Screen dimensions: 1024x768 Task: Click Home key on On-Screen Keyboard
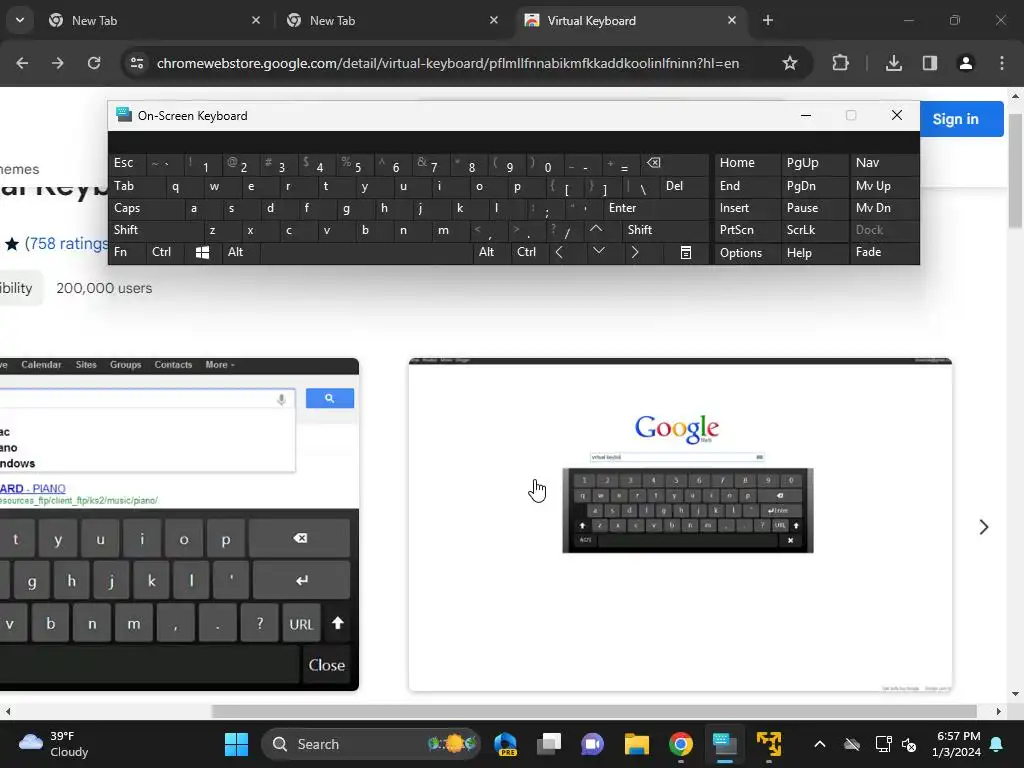point(748,163)
